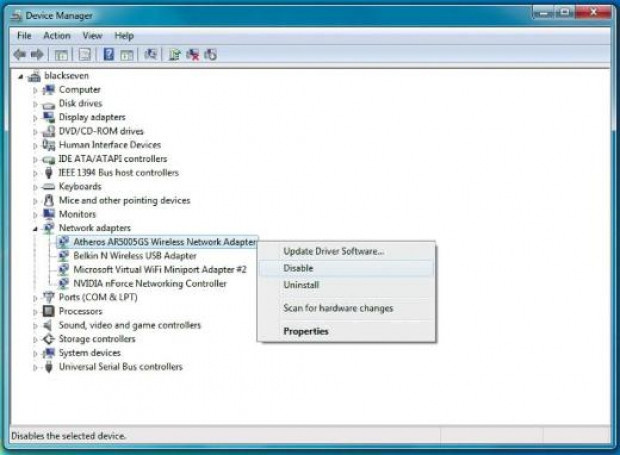Select Belkin N Wireless USB Adapter label
This screenshot has width=620, height=455.
[x=135, y=256]
